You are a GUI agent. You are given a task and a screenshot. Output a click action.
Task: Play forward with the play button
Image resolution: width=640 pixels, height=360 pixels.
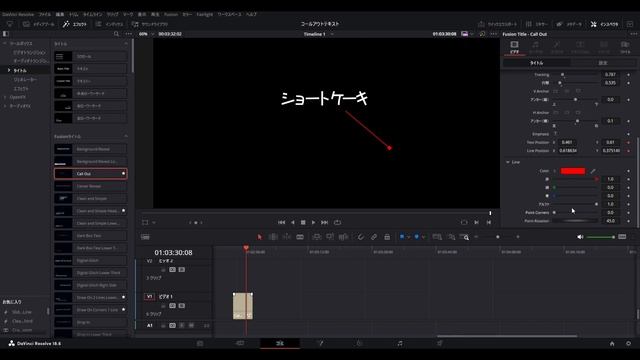(x=313, y=222)
